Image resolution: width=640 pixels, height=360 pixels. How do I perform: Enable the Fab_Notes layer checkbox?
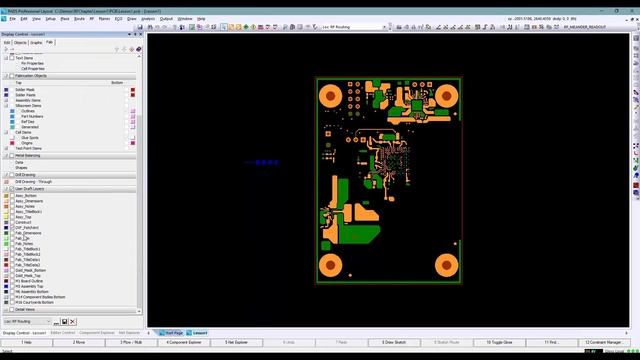(x=12, y=244)
